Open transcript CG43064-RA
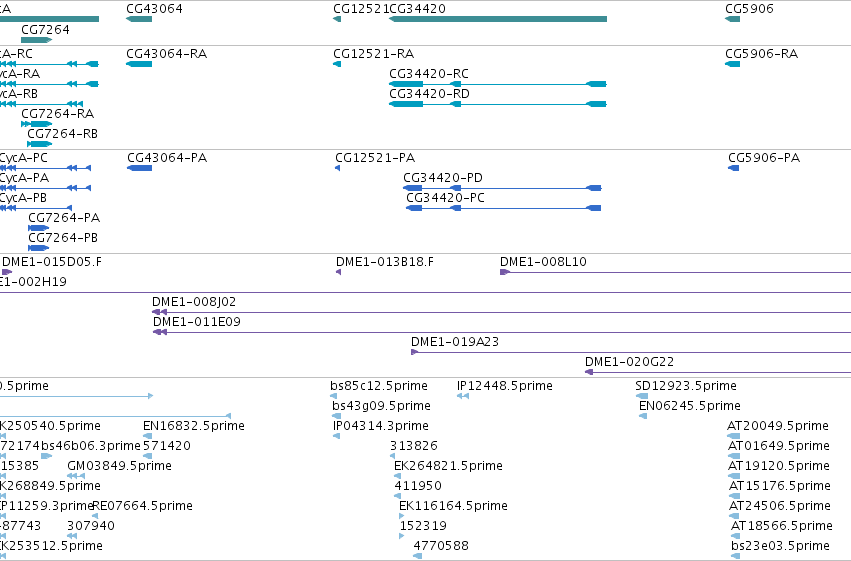Viewport: 851px width, 561px height. pyautogui.click(x=167, y=54)
